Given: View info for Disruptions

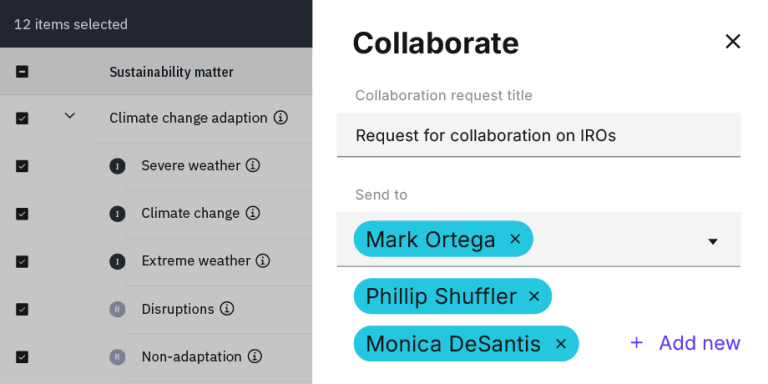Looking at the screenshot, I should (227, 309).
